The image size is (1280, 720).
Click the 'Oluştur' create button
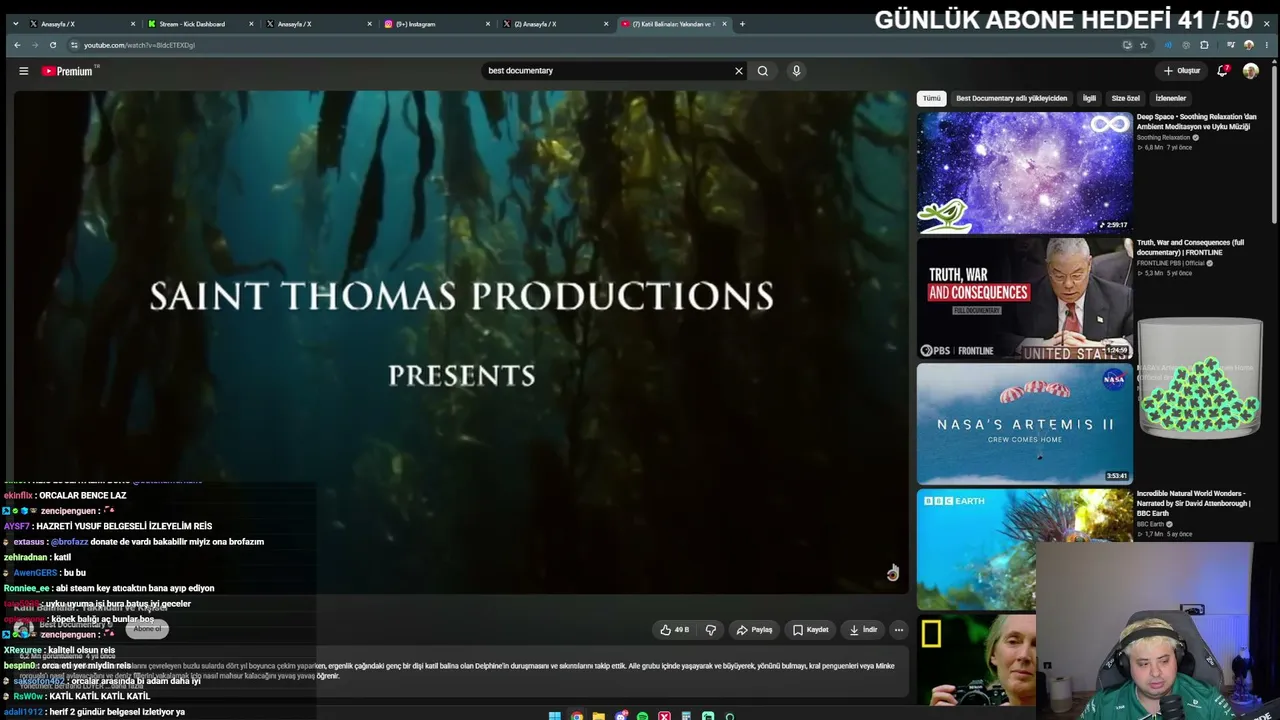(x=1181, y=71)
